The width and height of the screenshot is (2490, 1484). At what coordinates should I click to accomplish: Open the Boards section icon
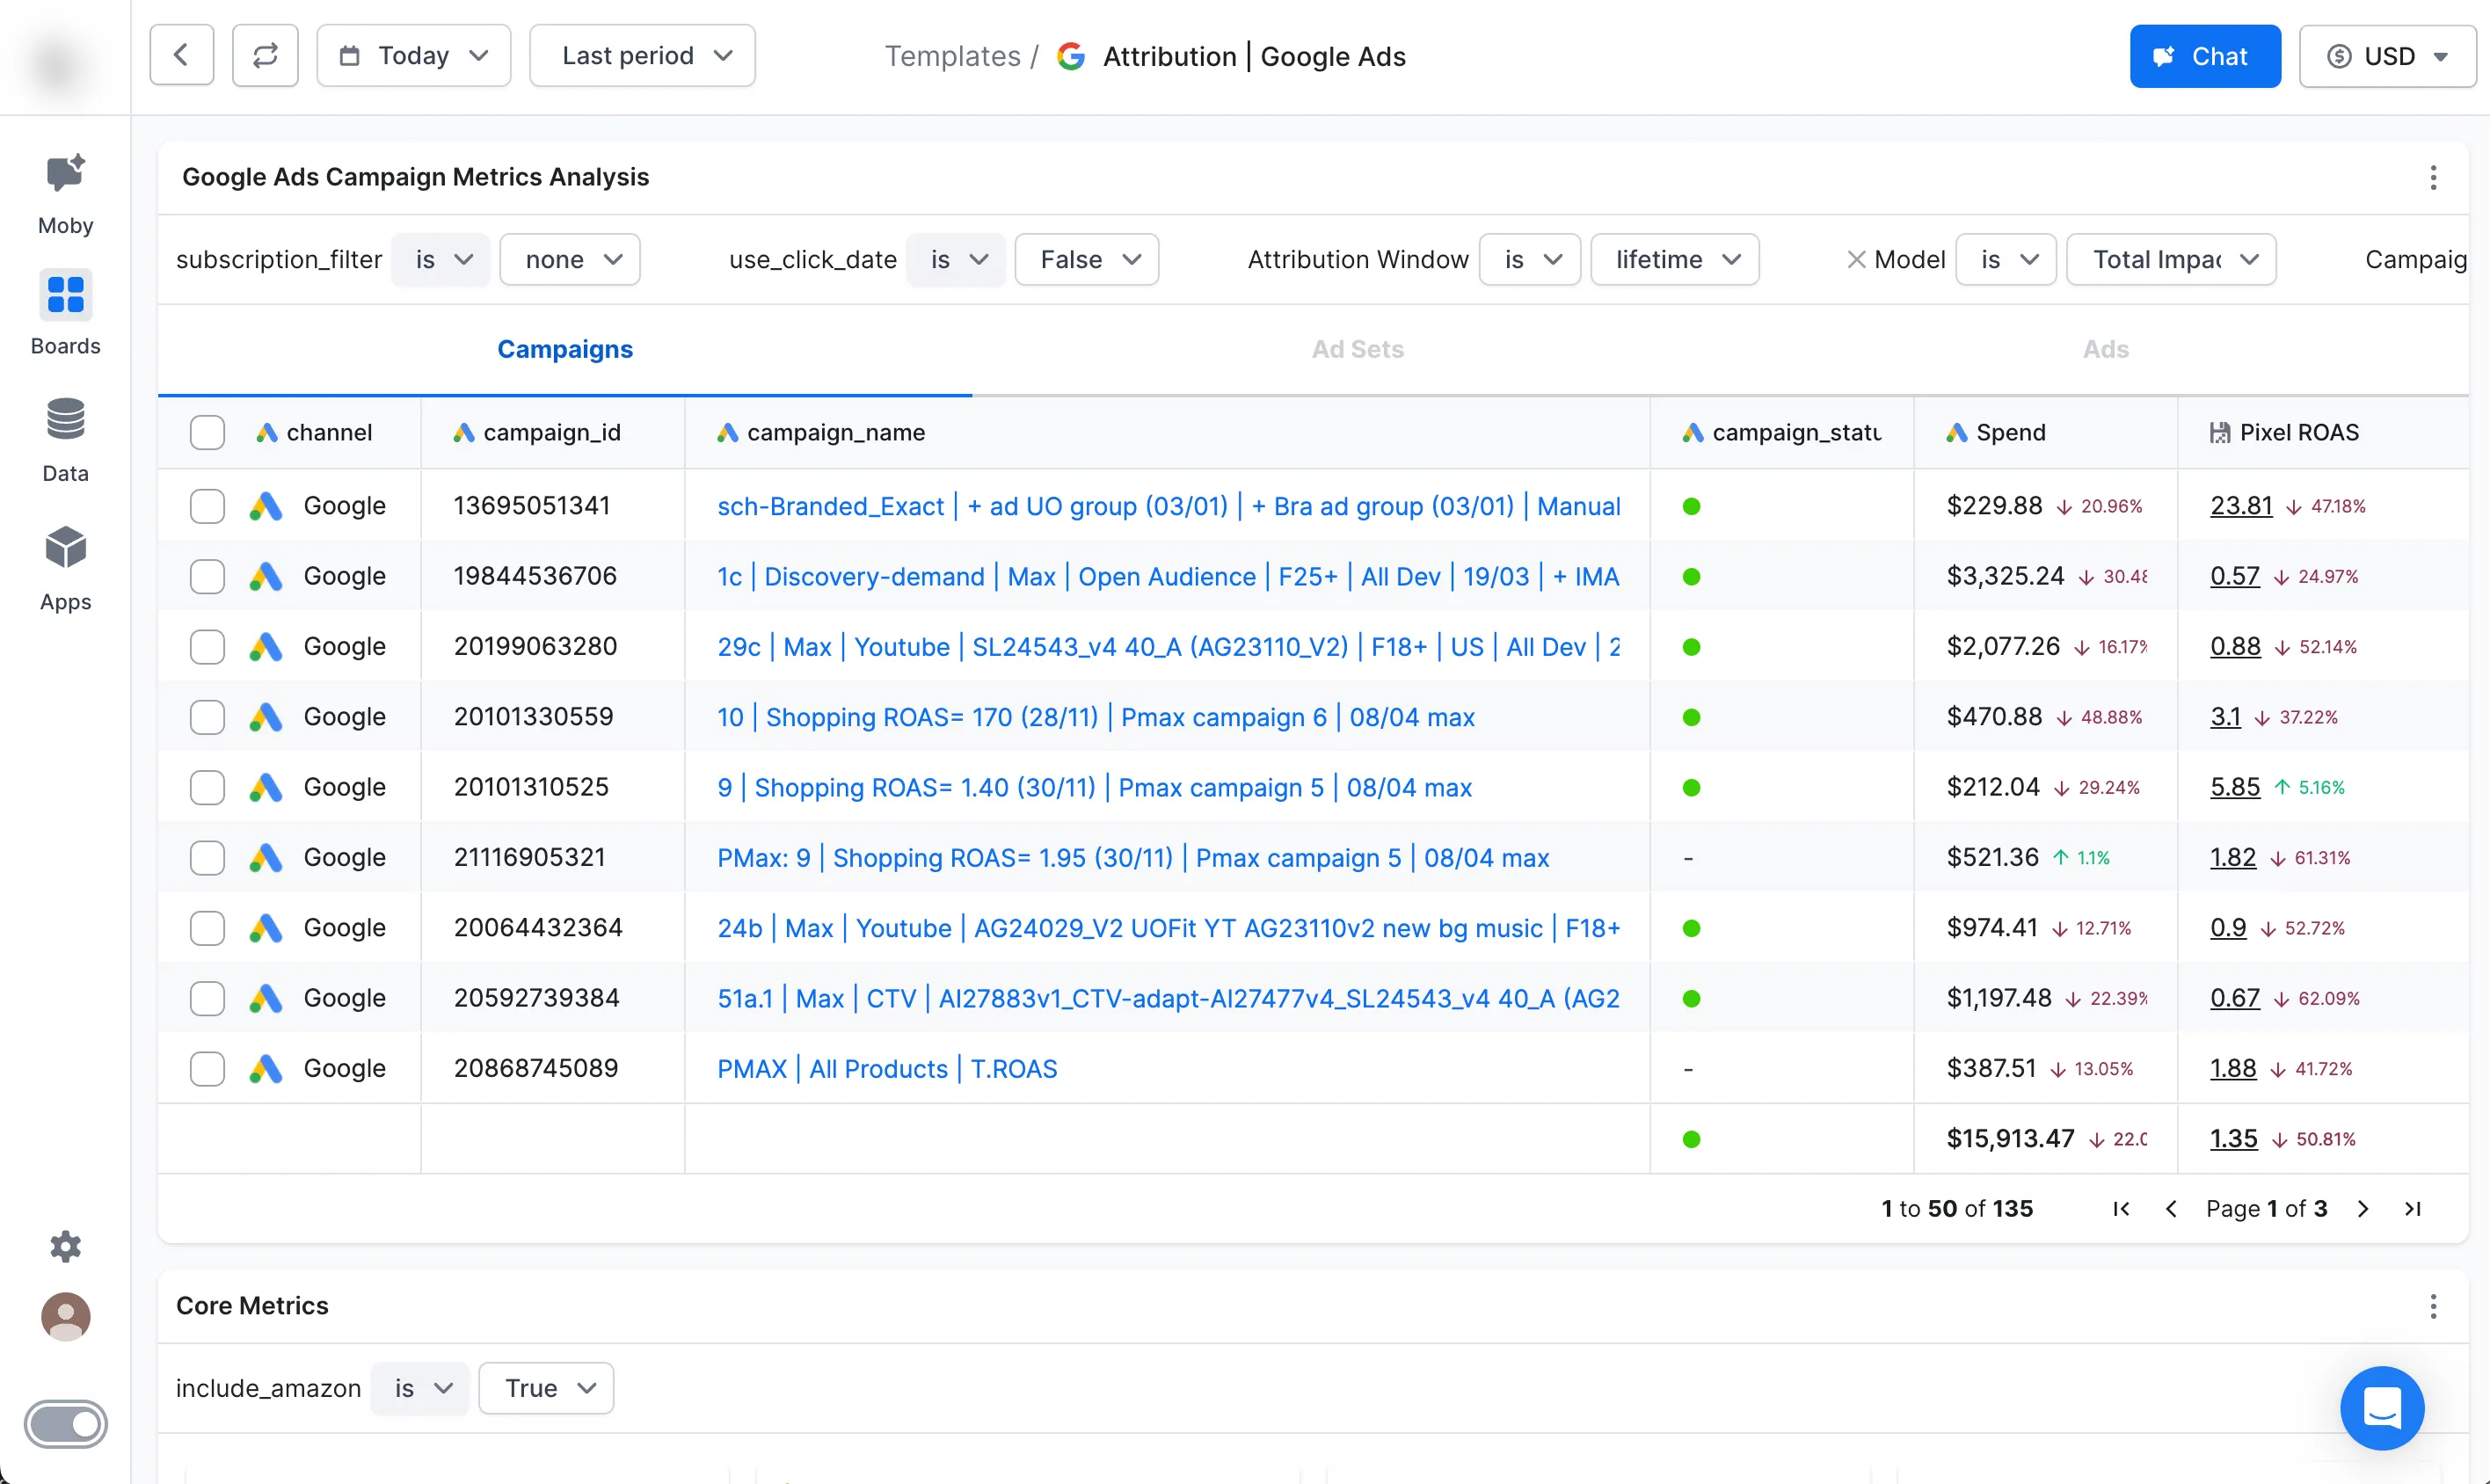[65, 295]
